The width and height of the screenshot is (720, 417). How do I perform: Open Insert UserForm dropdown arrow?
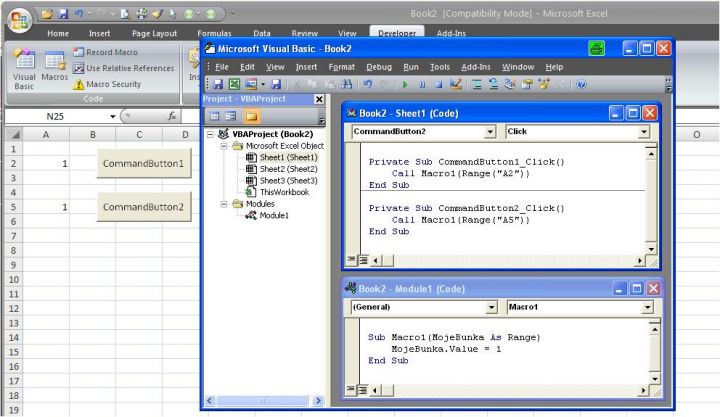[263, 85]
